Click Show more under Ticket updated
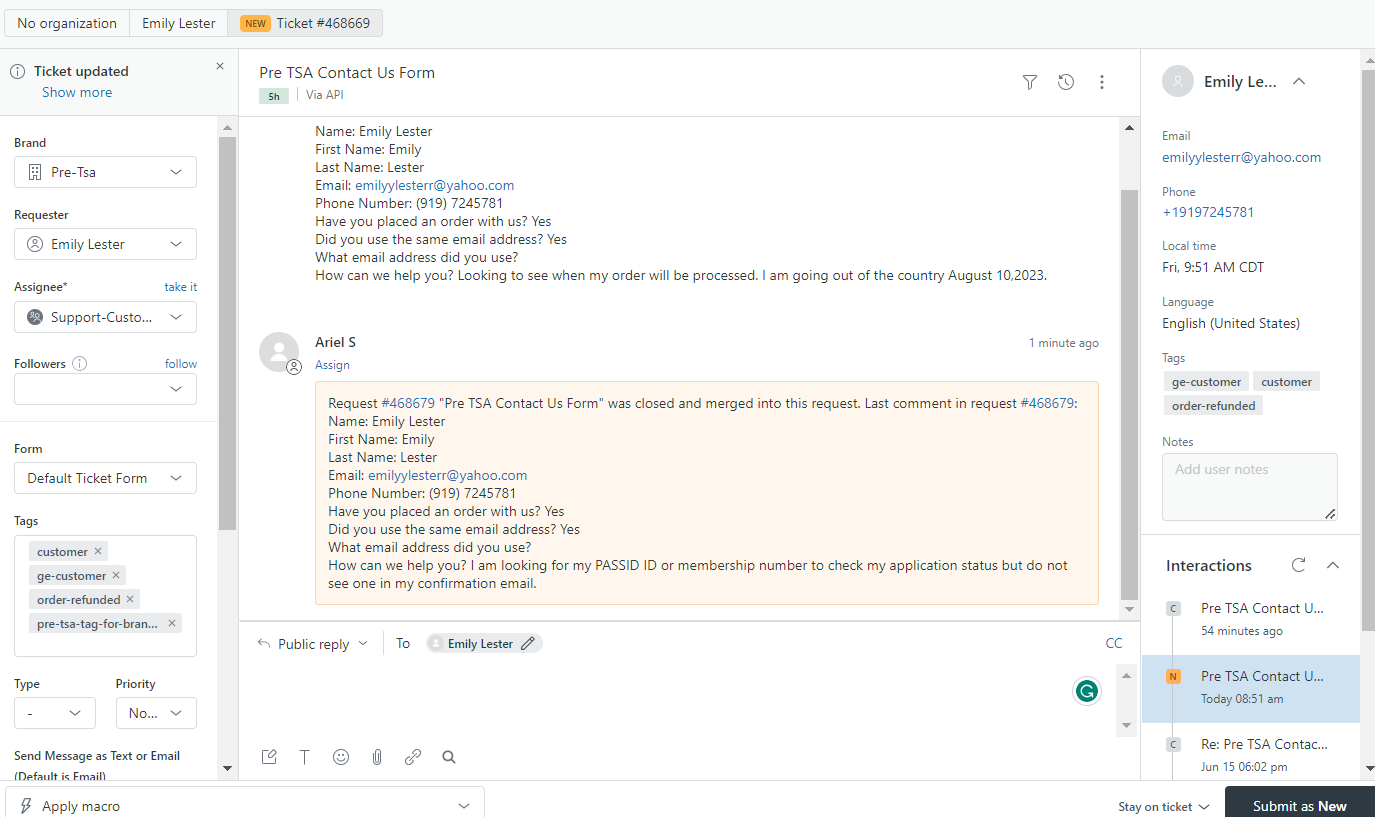 point(77,92)
